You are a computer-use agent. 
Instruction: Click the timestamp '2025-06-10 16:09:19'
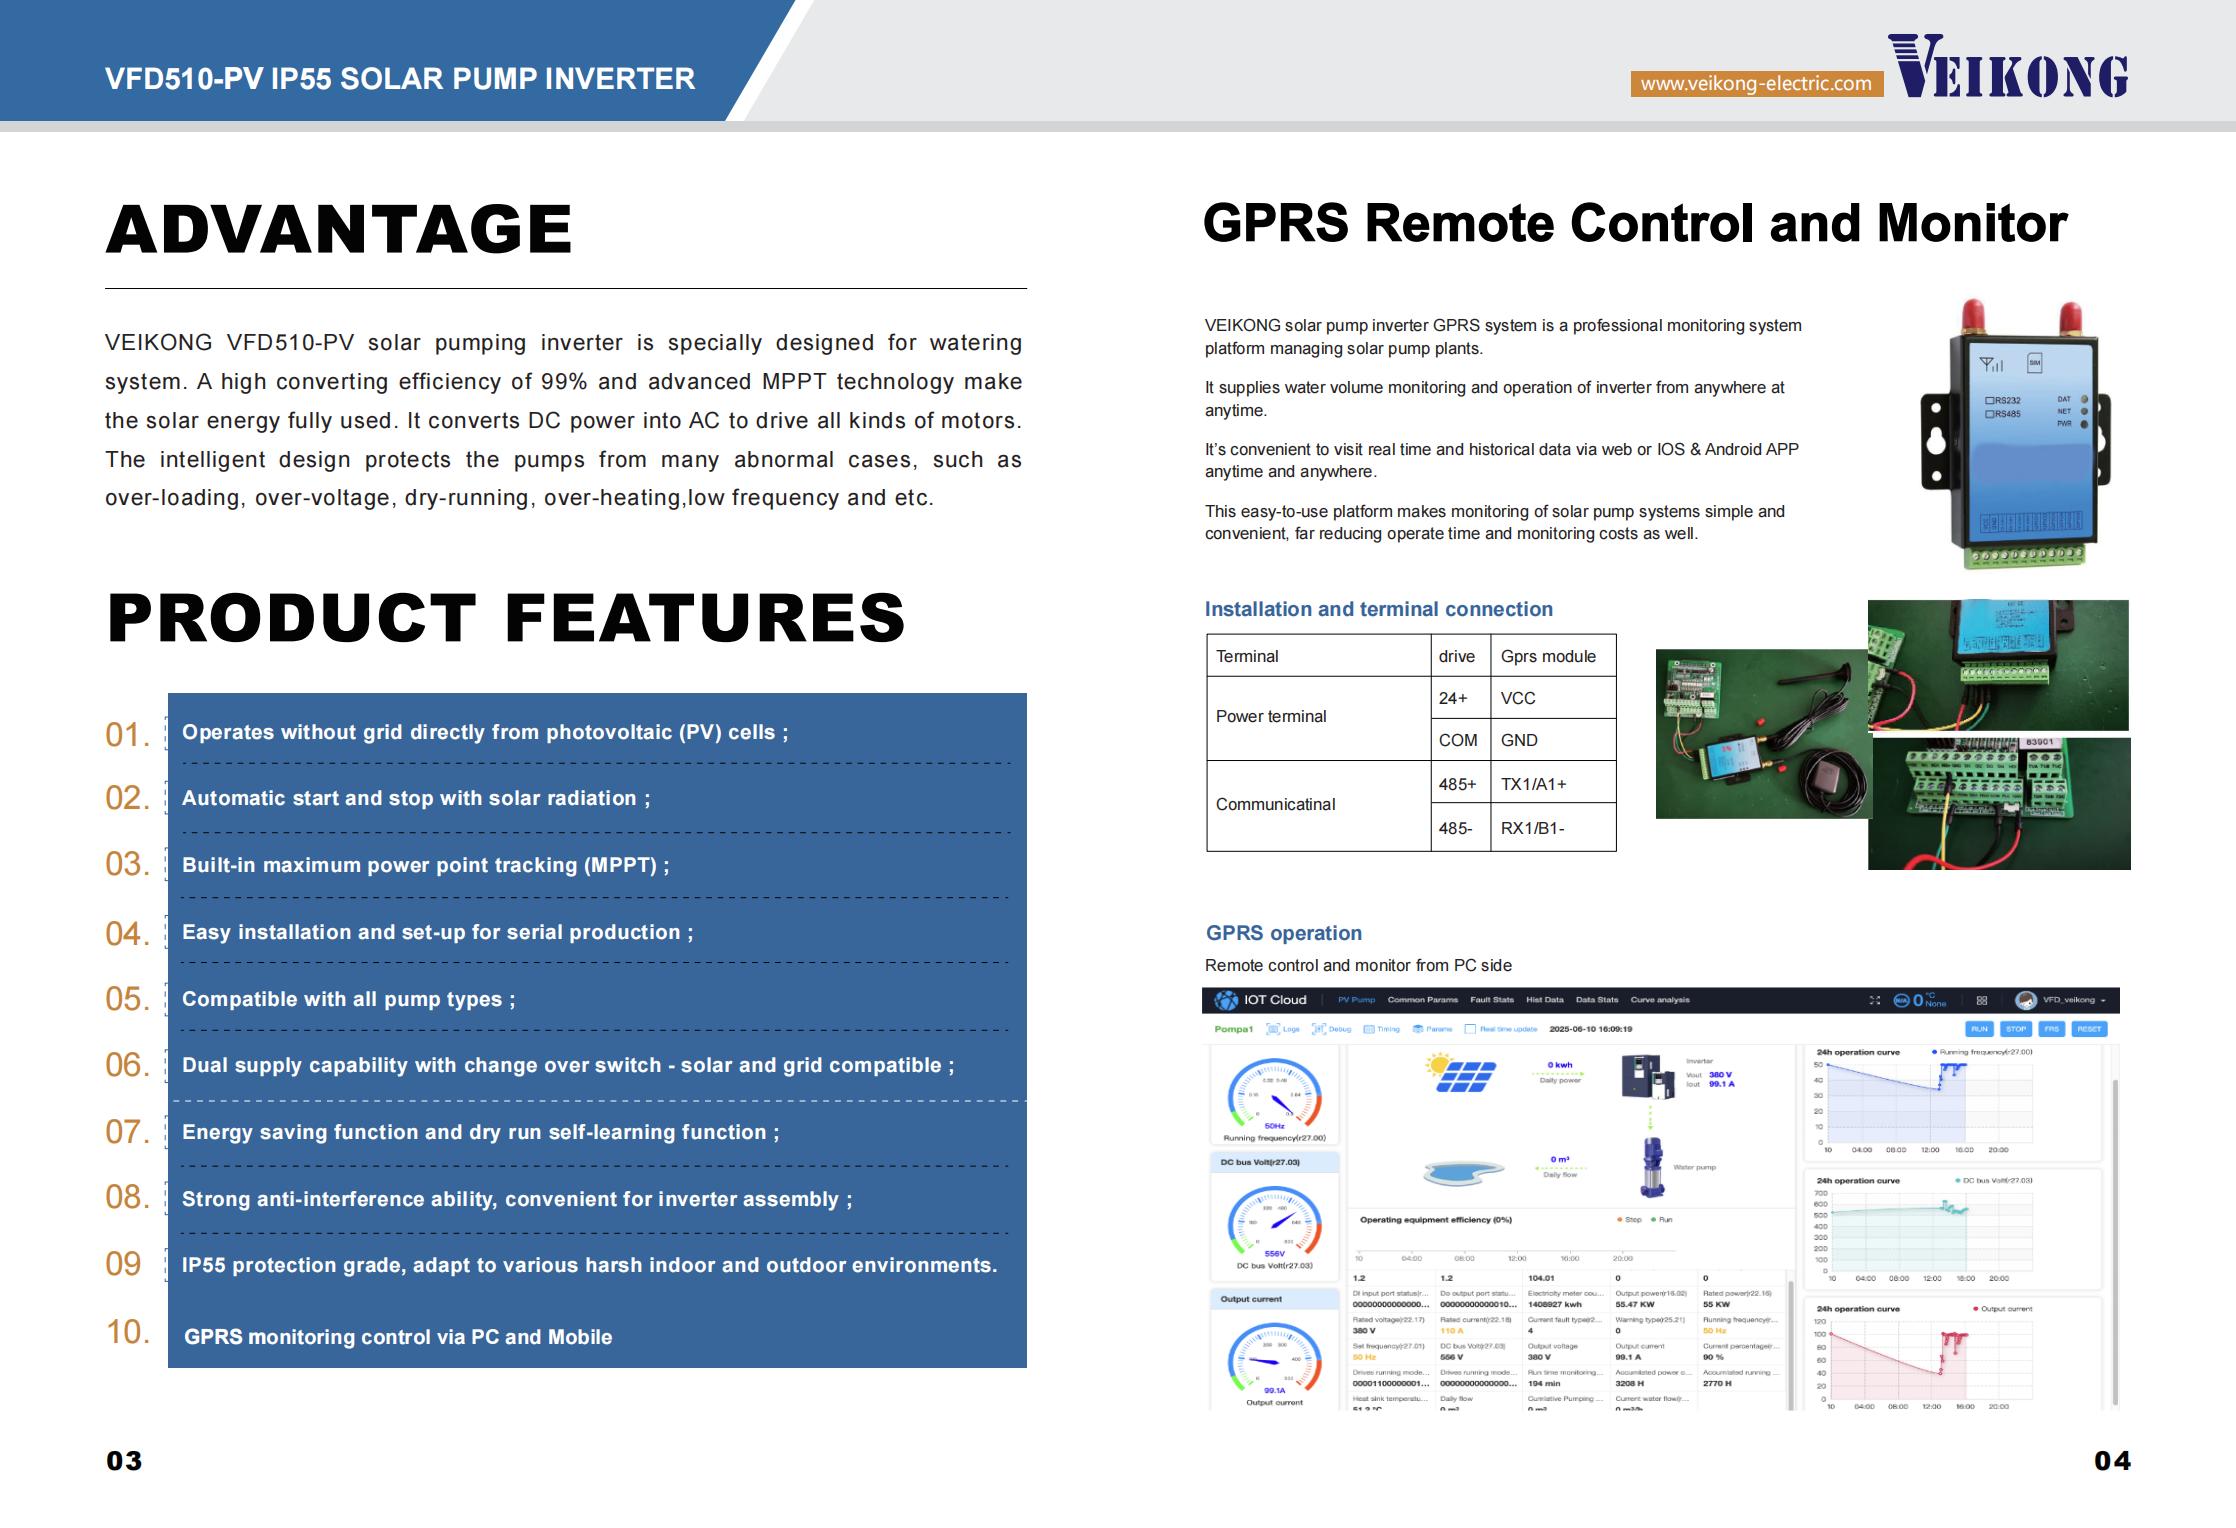[x=1591, y=1029]
